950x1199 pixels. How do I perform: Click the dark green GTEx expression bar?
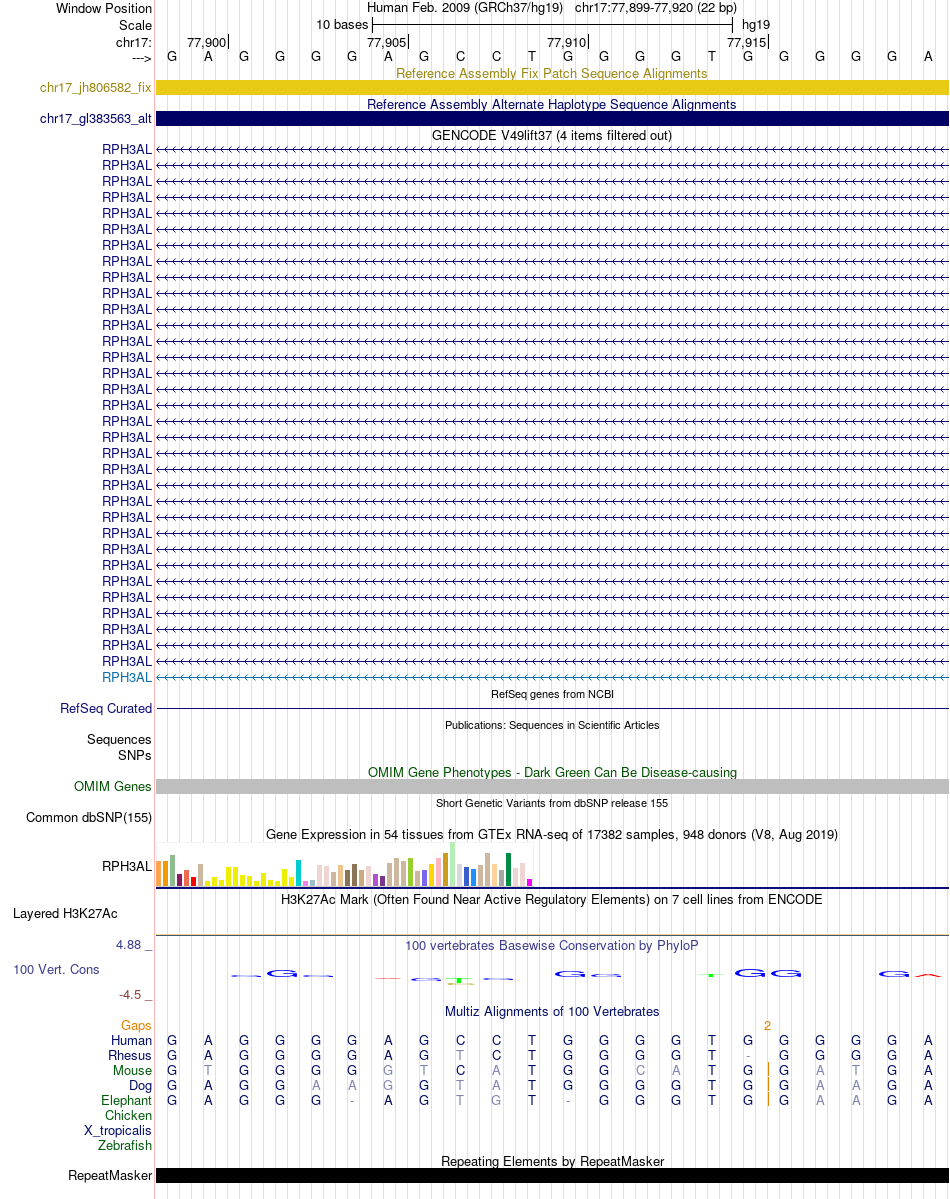tap(509, 870)
